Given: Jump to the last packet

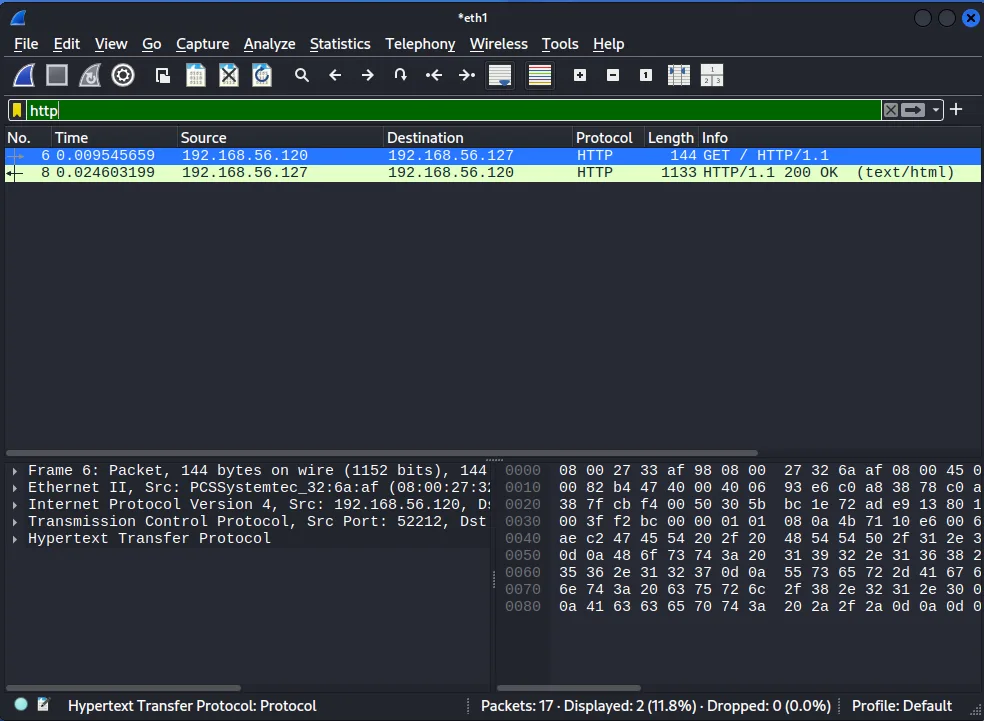Looking at the screenshot, I should [x=467, y=75].
